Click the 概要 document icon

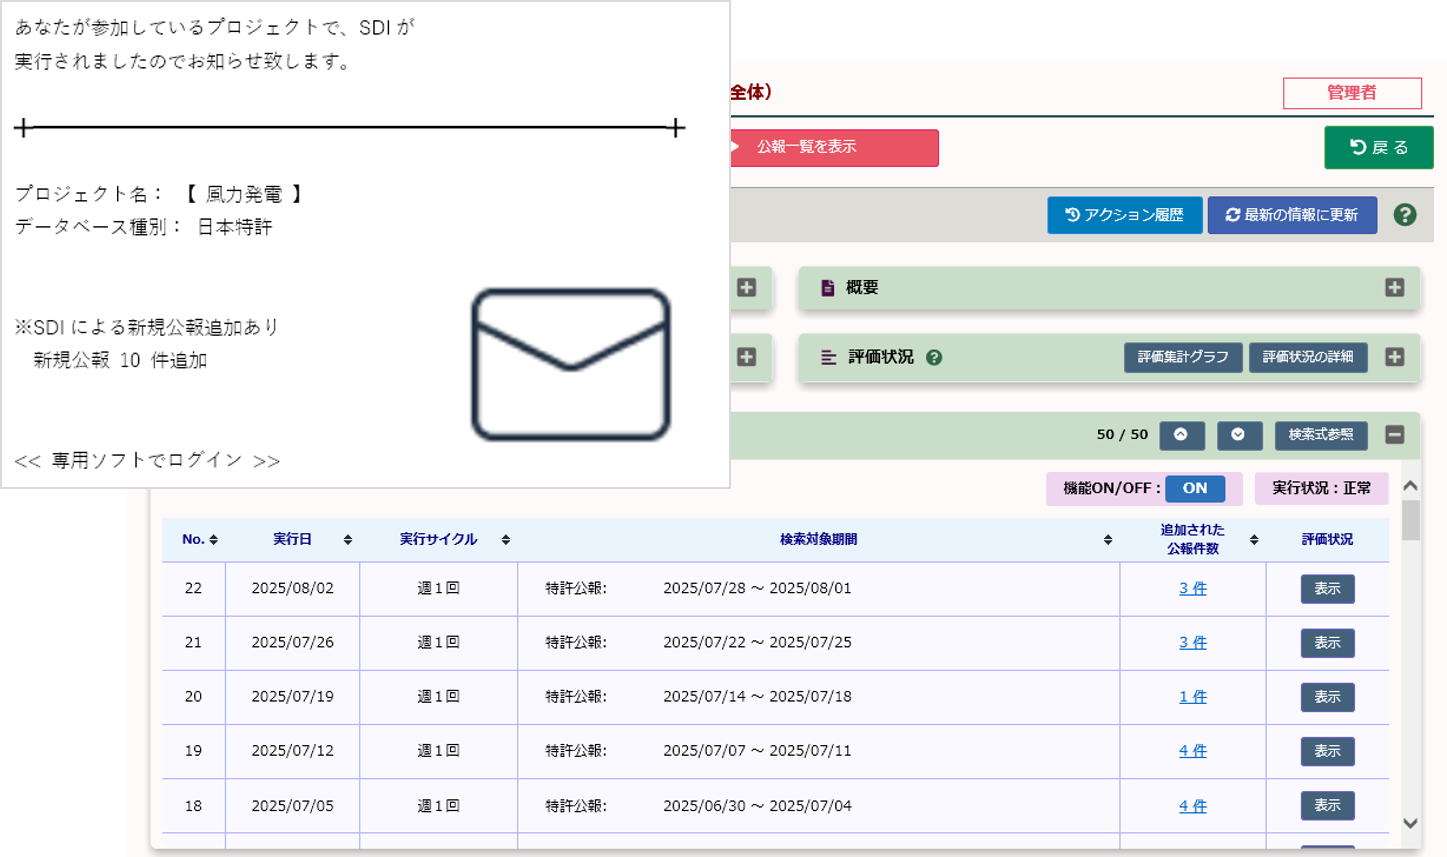(x=828, y=288)
